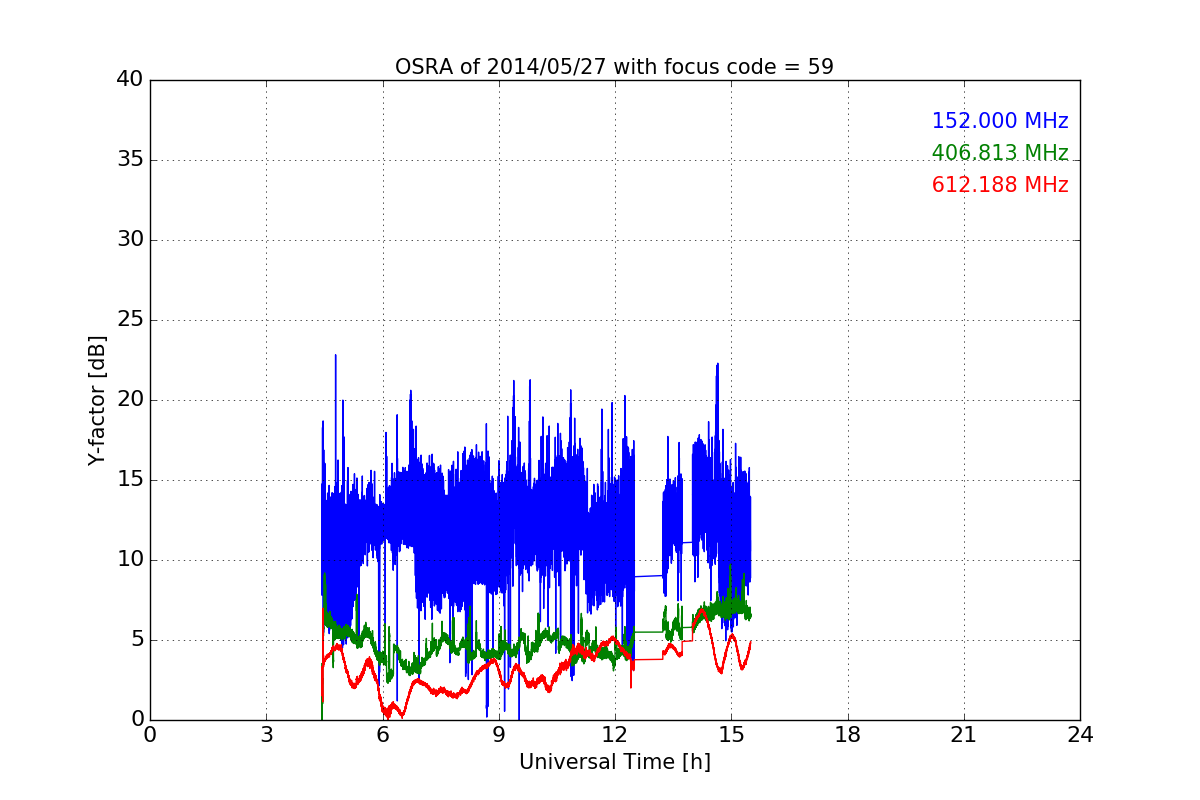Click the y-axis tick label 5
1200x800 pixels.
(x=136, y=640)
